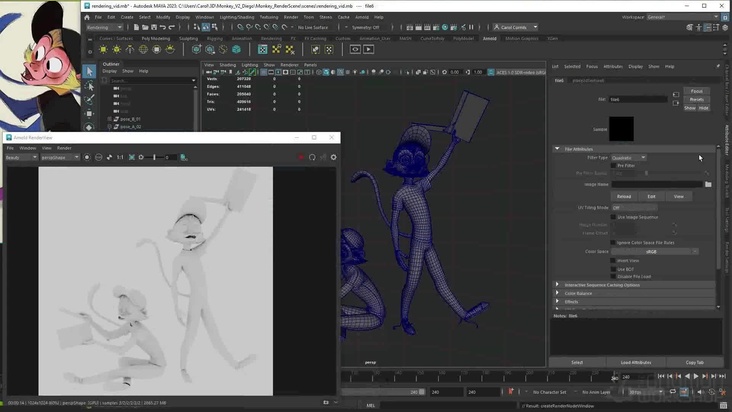Create an Arnold Area Light from shelf
732x412 pixels.
[x=103, y=49]
